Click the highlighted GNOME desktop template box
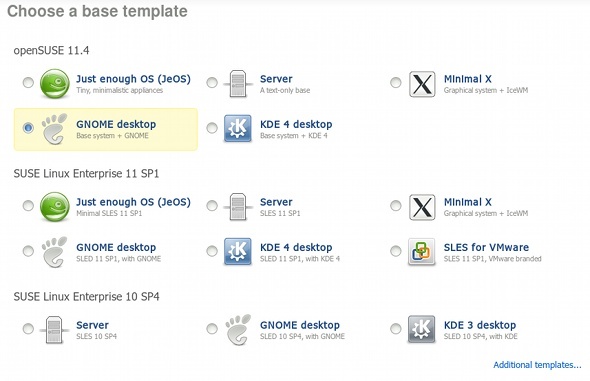The width and height of the screenshot is (590, 381). click(x=106, y=129)
